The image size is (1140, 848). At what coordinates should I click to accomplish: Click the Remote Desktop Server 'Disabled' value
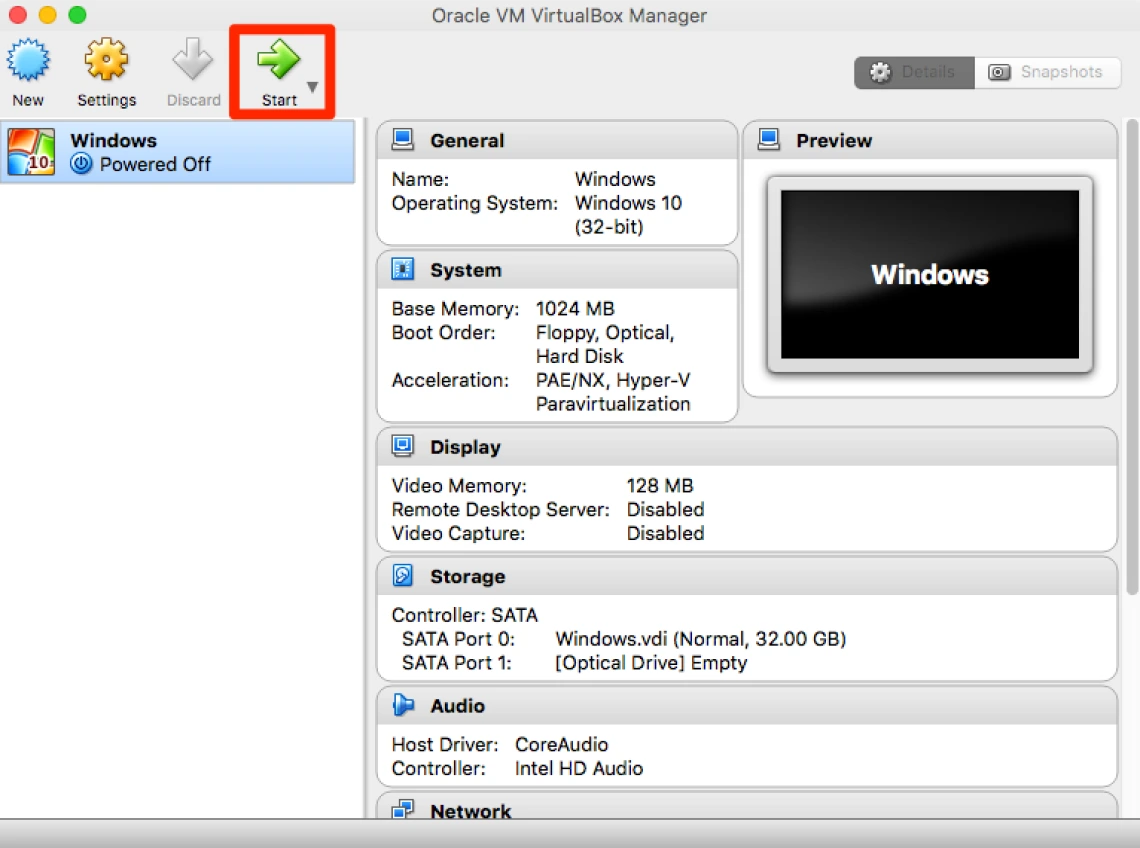[665, 509]
